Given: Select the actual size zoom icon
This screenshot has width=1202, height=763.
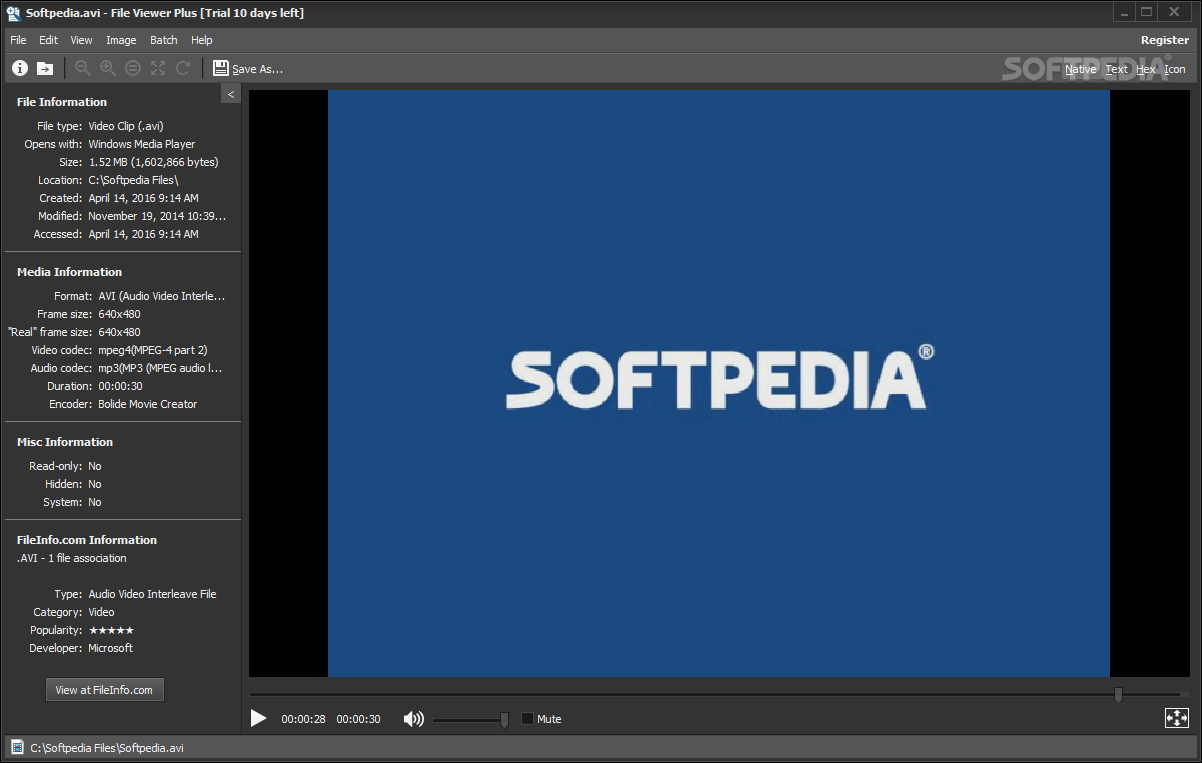Looking at the screenshot, I should pyautogui.click(x=133, y=68).
